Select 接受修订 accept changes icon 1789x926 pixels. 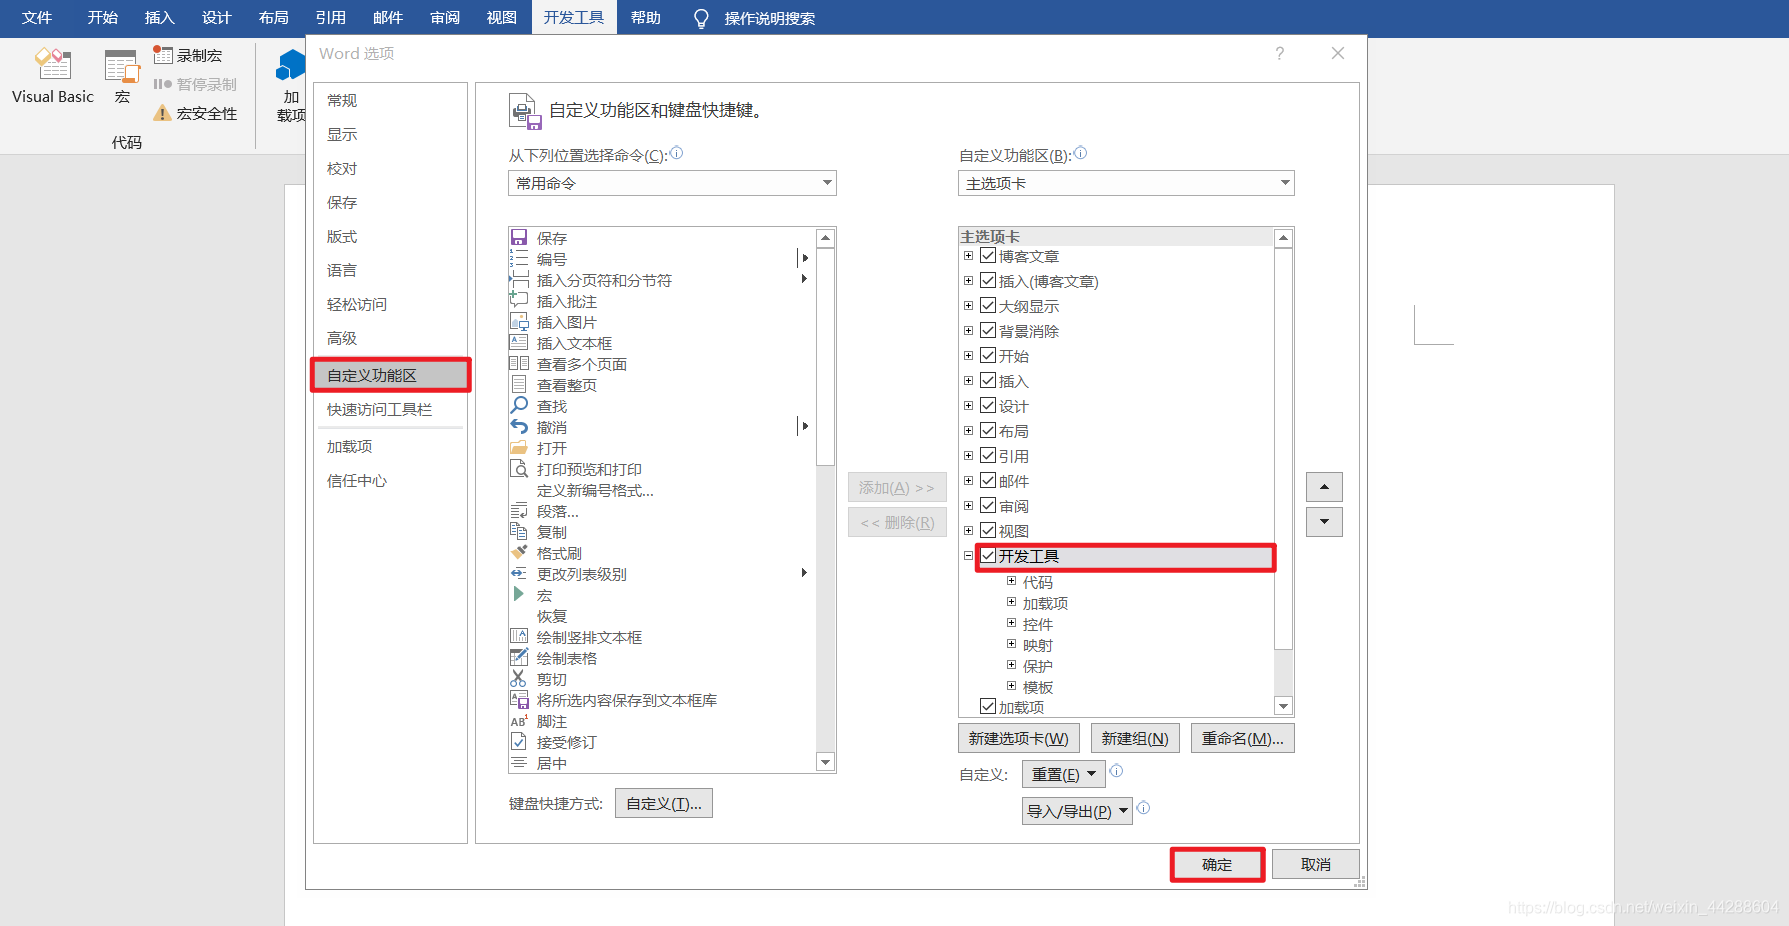click(x=519, y=742)
